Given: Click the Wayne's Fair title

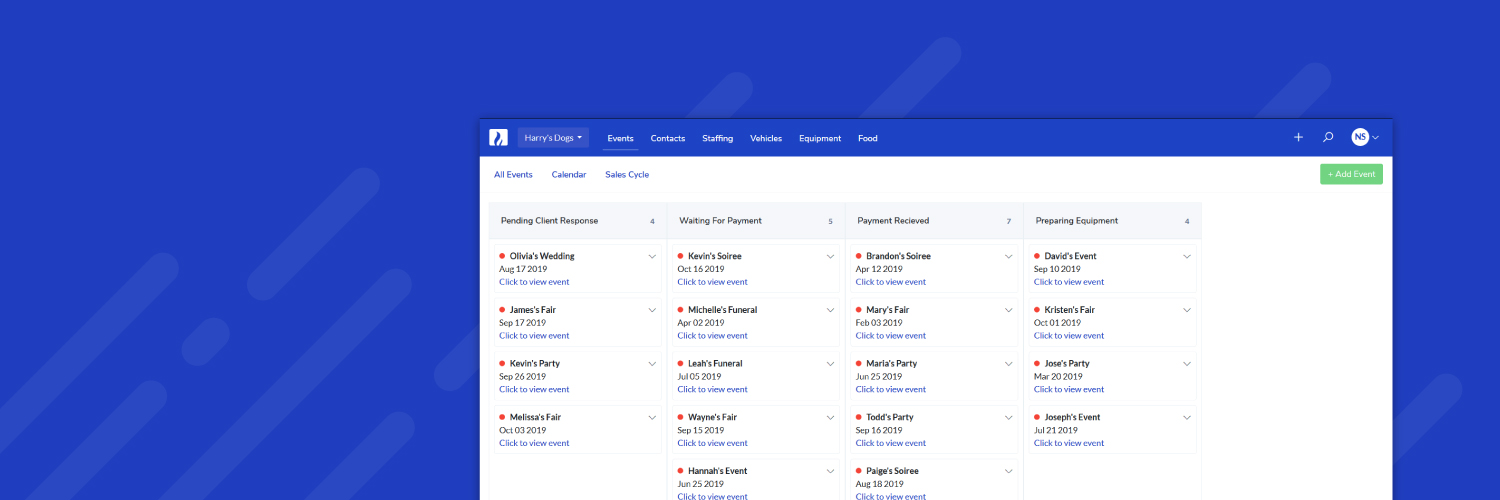Looking at the screenshot, I should point(712,417).
